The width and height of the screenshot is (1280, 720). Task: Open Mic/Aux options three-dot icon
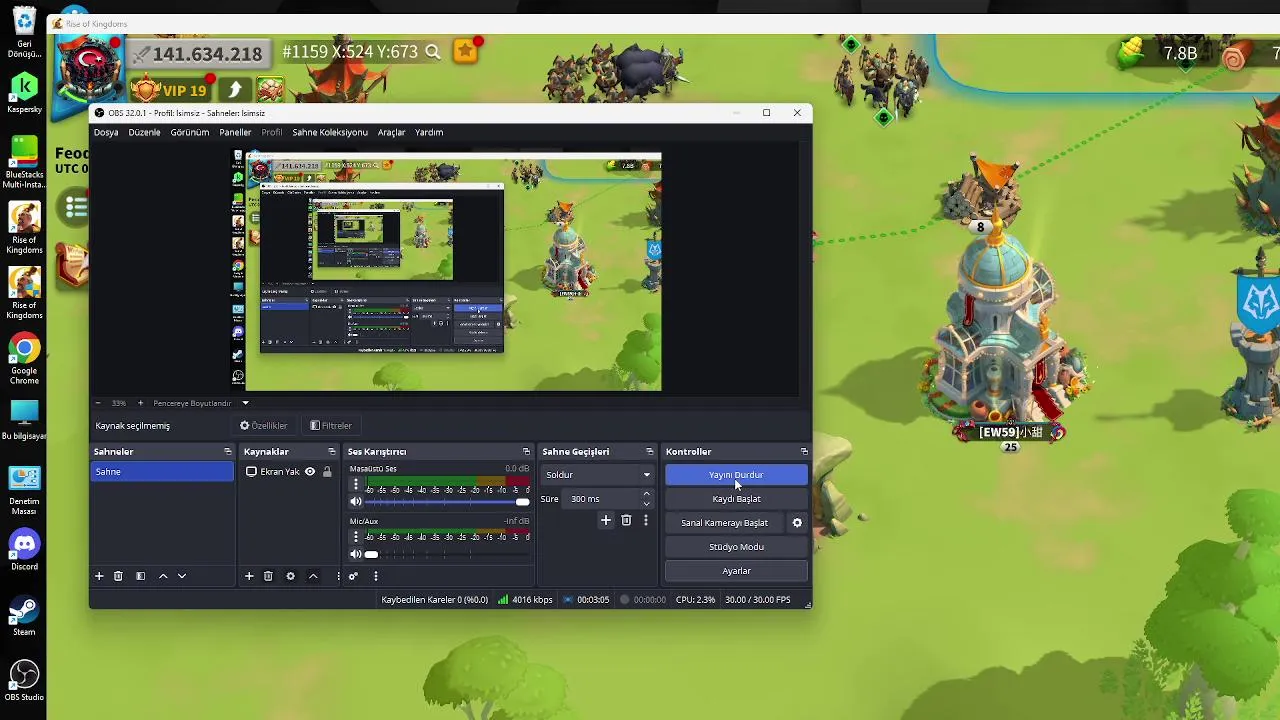click(355, 537)
